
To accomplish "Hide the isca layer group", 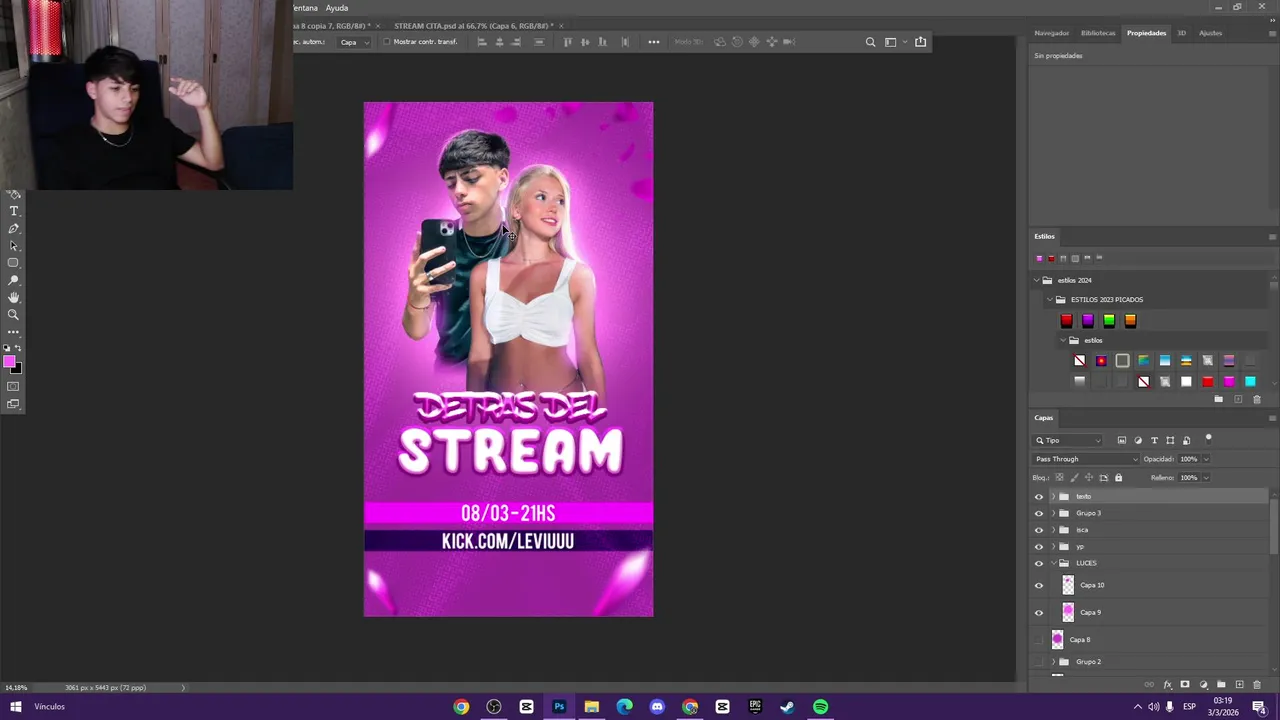I will coord(1038,530).
